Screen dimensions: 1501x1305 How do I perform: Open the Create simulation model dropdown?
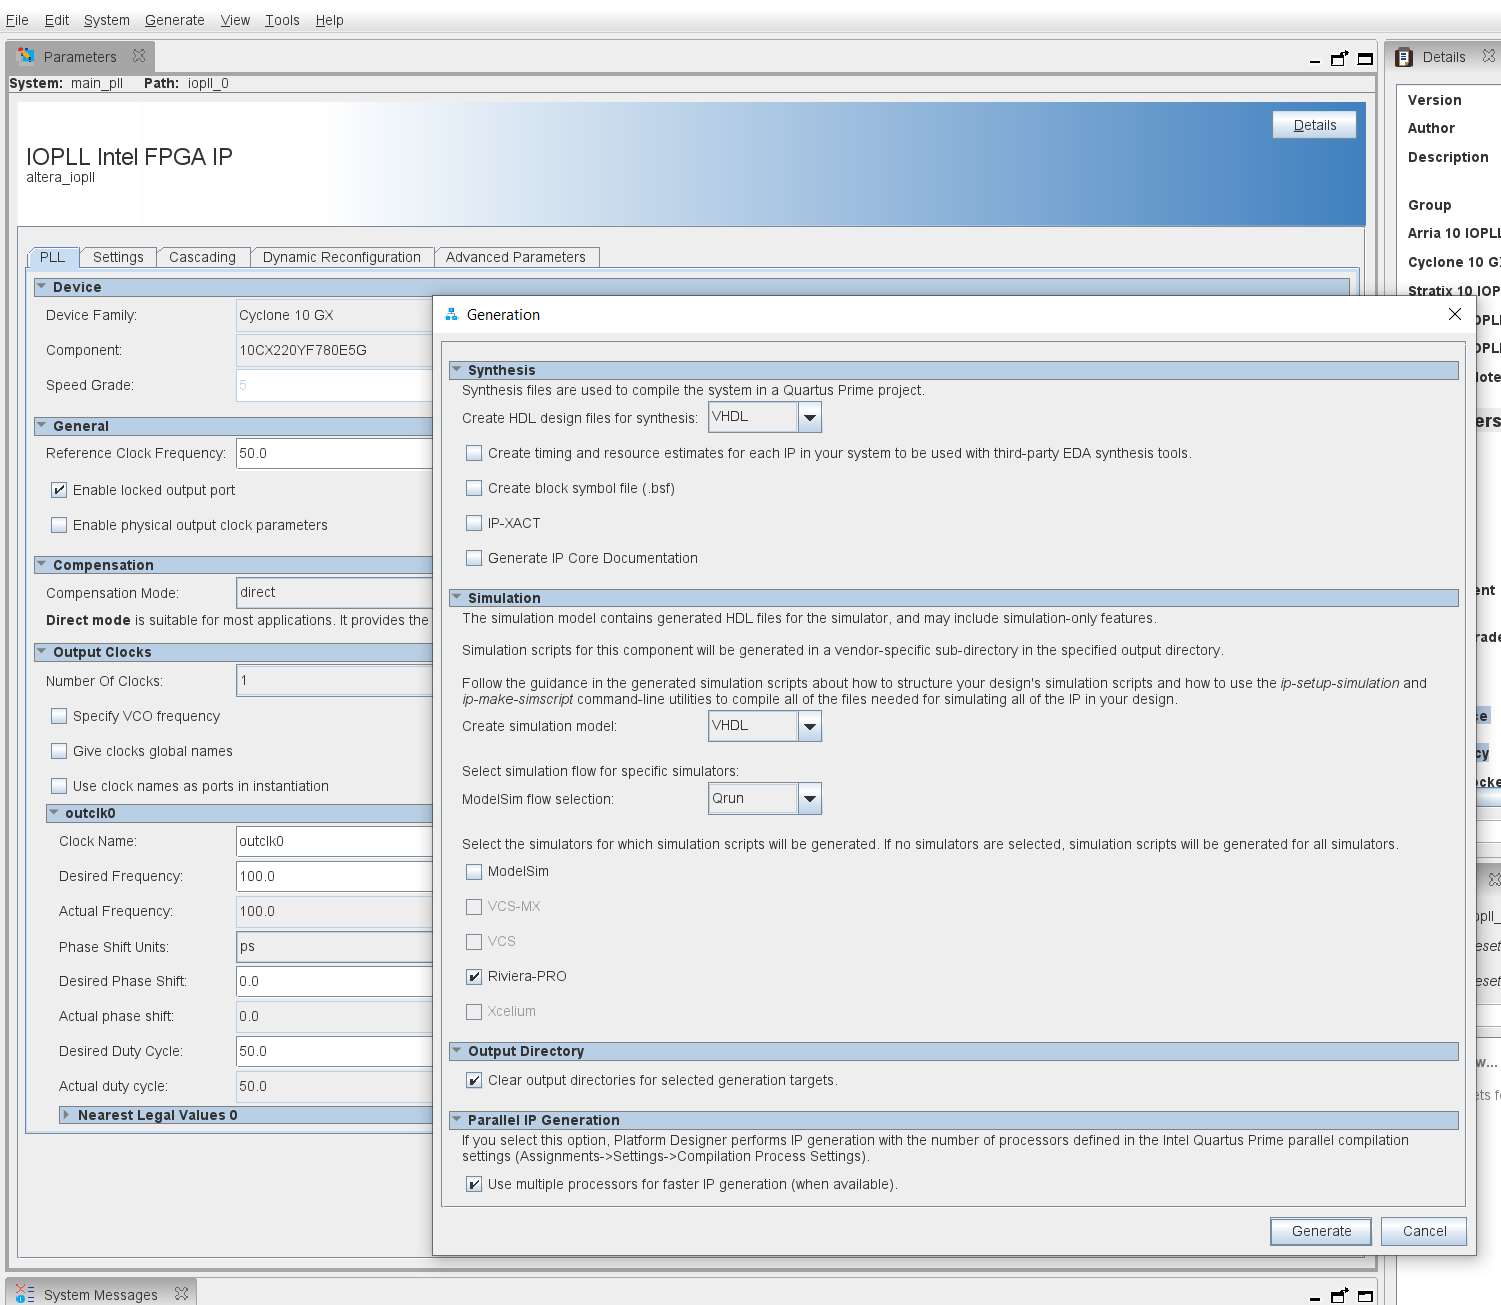click(x=810, y=726)
